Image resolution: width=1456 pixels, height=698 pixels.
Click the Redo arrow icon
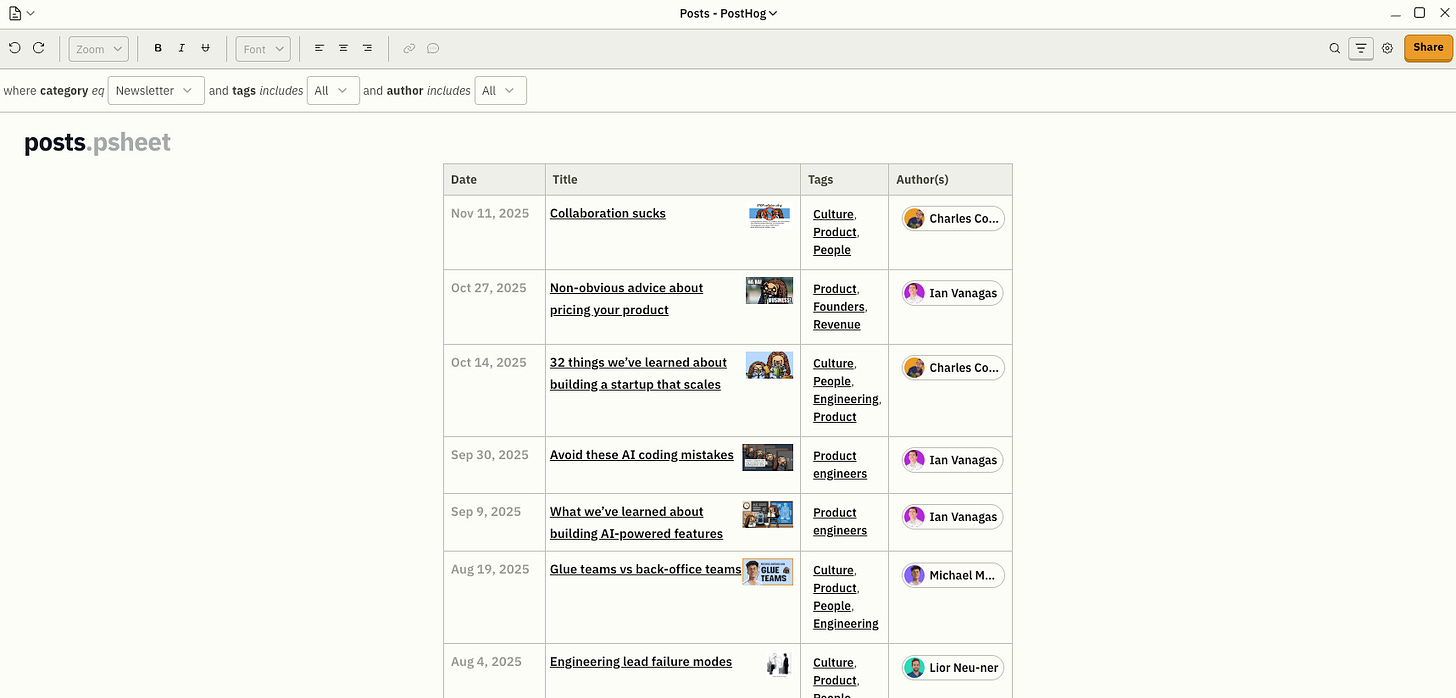(38, 48)
